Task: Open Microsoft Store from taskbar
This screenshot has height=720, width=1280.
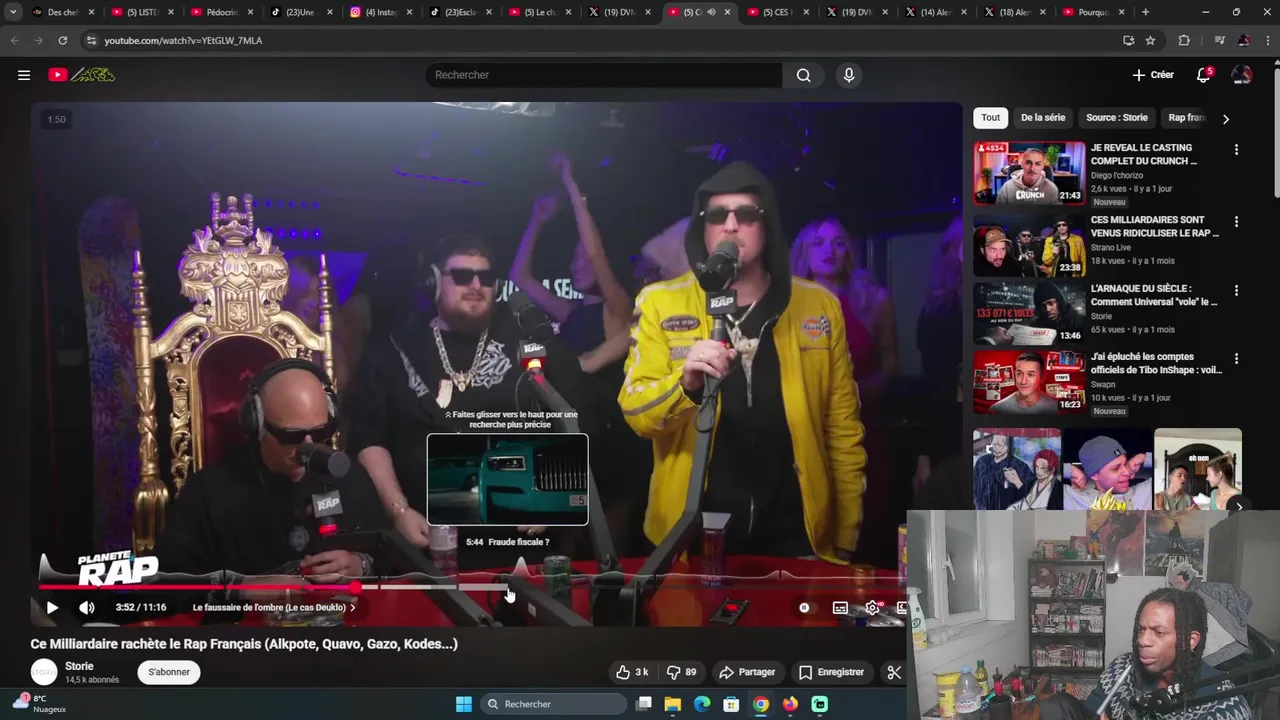Action: 731,704
